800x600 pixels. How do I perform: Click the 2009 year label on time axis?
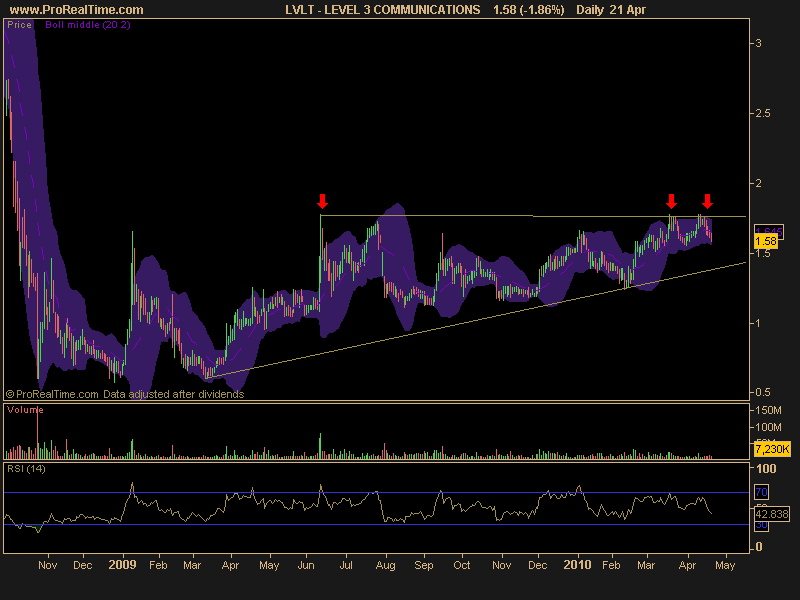coord(122,565)
